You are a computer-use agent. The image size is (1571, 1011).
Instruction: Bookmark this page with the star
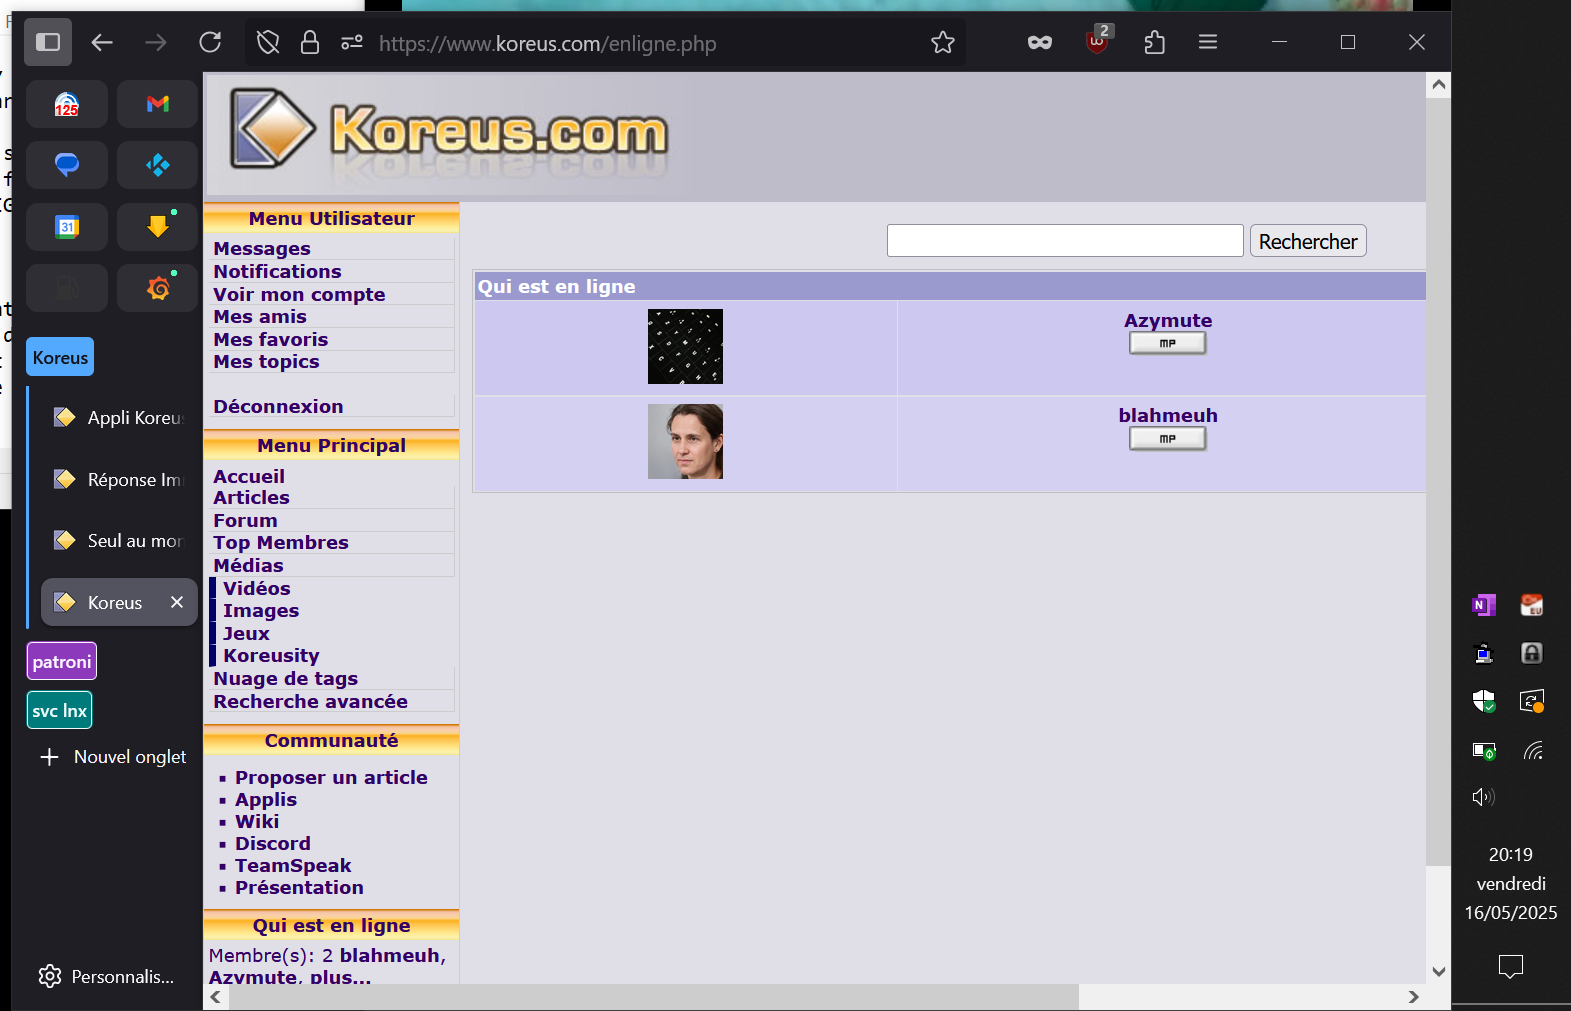[943, 42]
